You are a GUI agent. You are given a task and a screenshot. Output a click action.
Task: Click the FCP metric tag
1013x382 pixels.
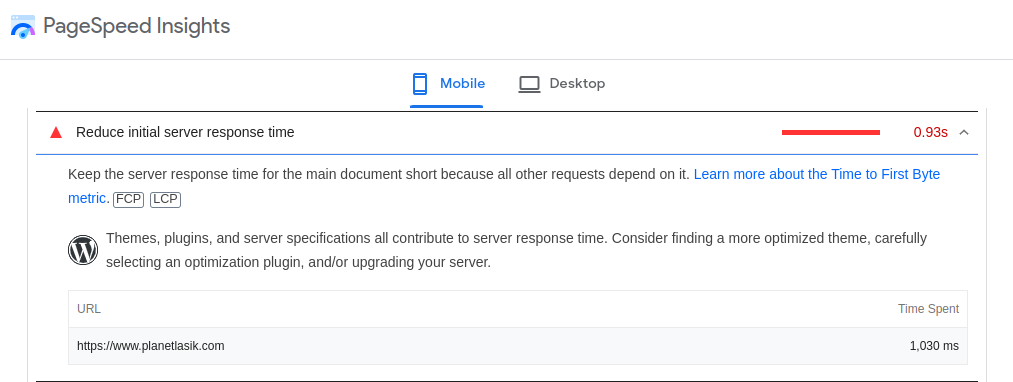(129, 199)
